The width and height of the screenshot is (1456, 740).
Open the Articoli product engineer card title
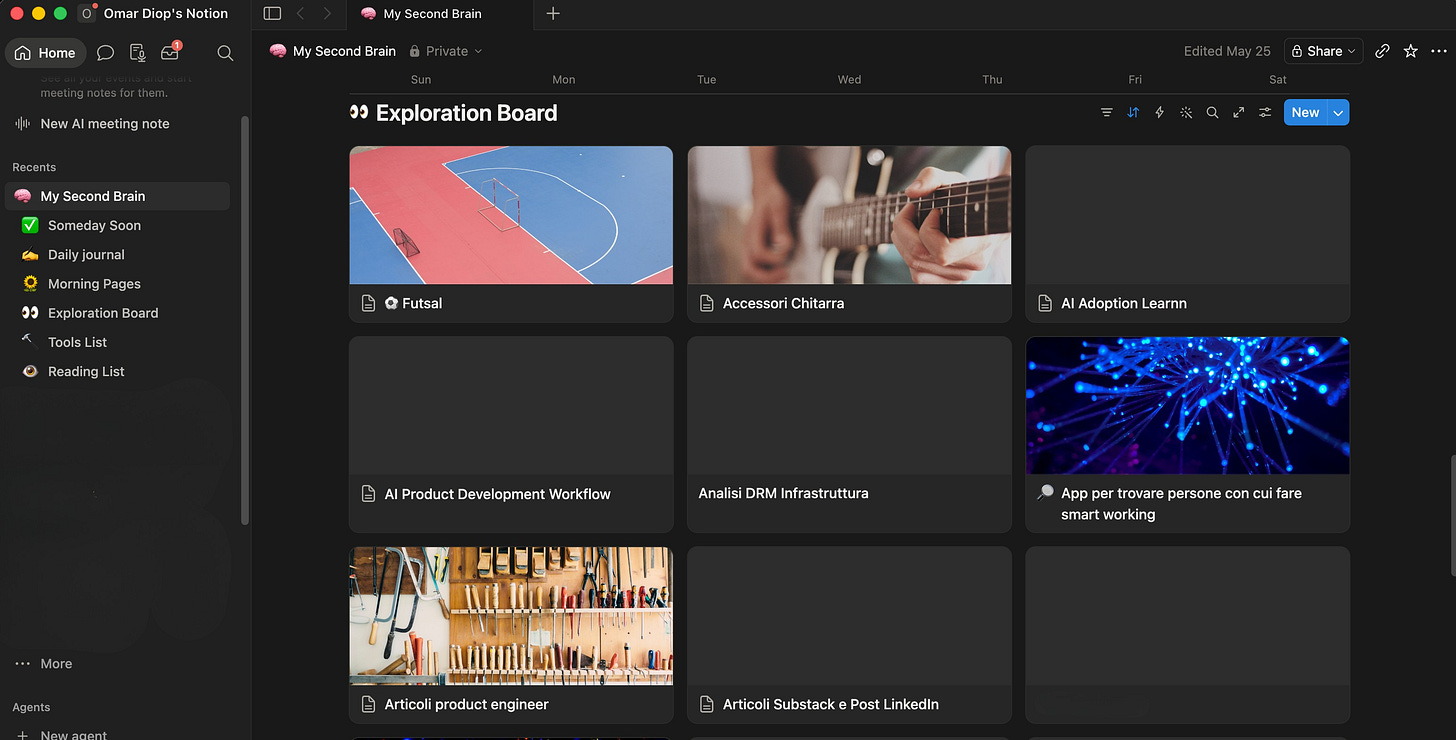pos(466,704)
